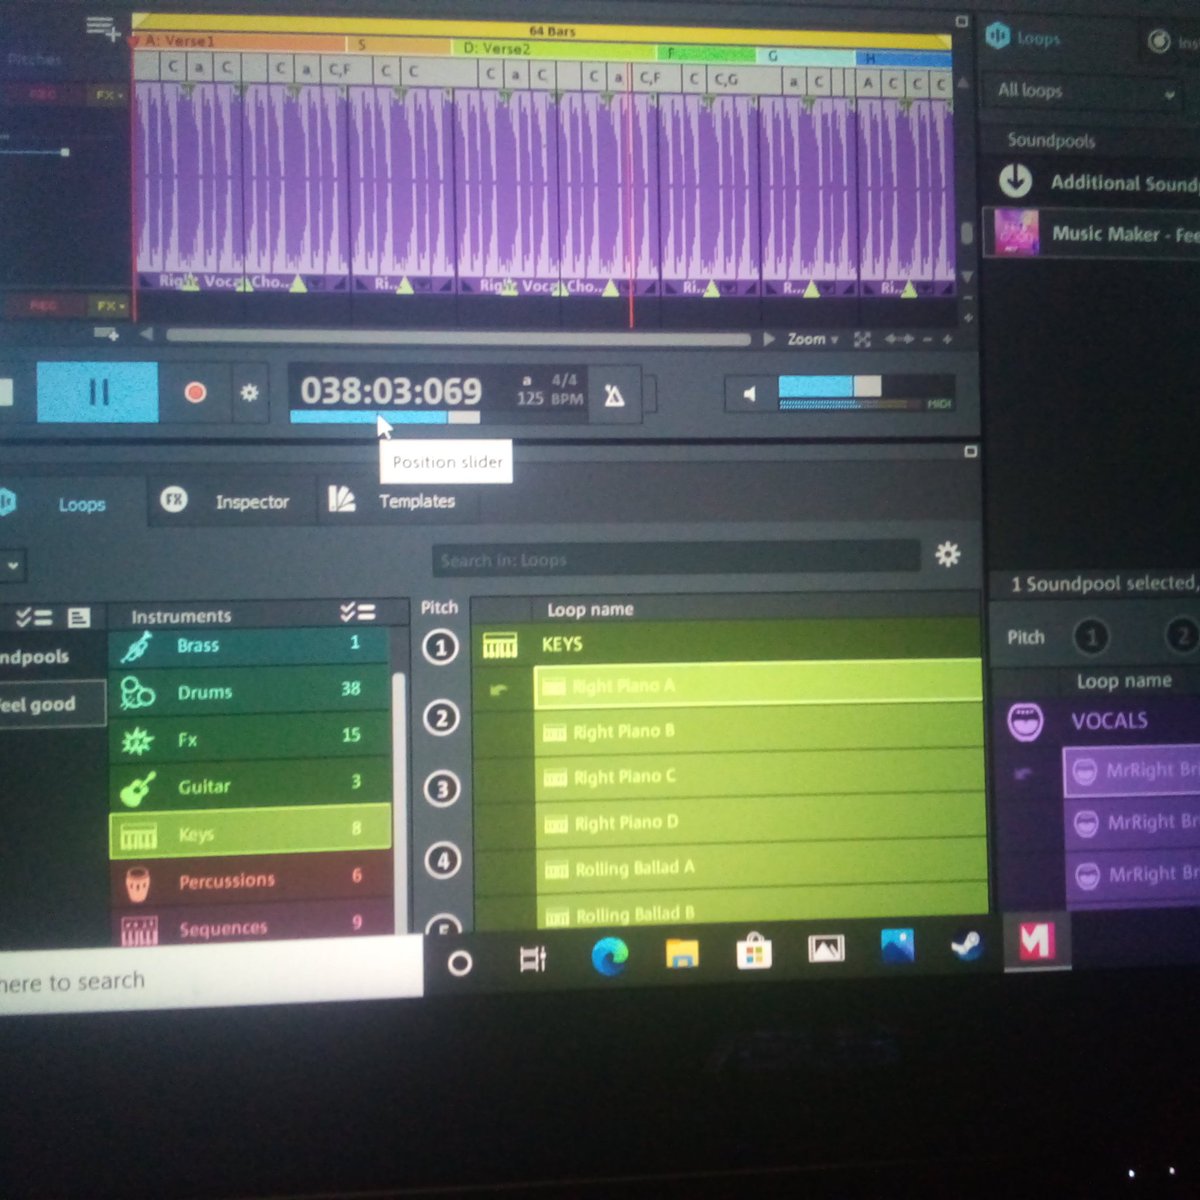The width and height of the screenshot is (1200, 1200).
Task: Arm REC on the upper track
Action: tap(42, 95)
